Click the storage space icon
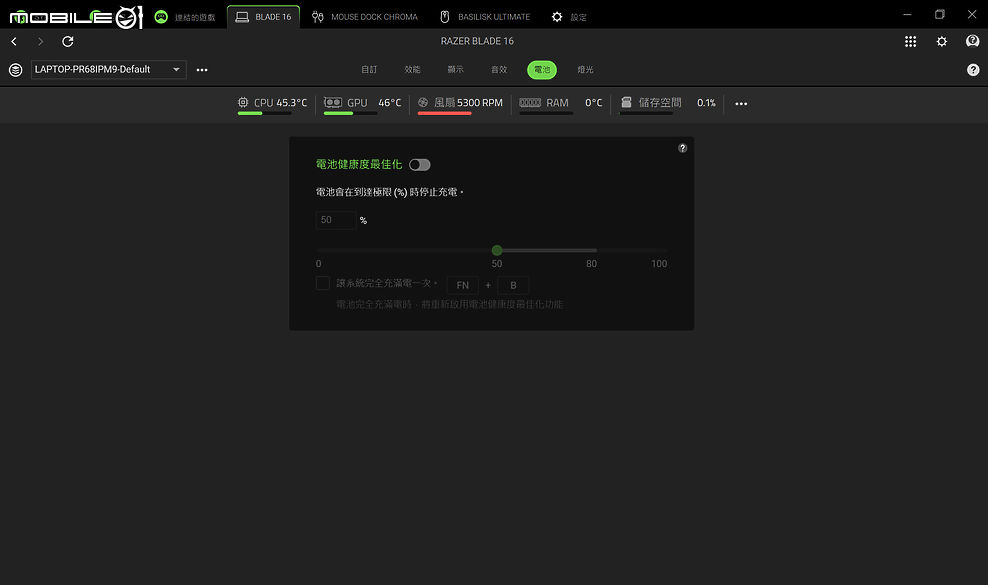The image size is (988, 585). (x=626, y=102)
